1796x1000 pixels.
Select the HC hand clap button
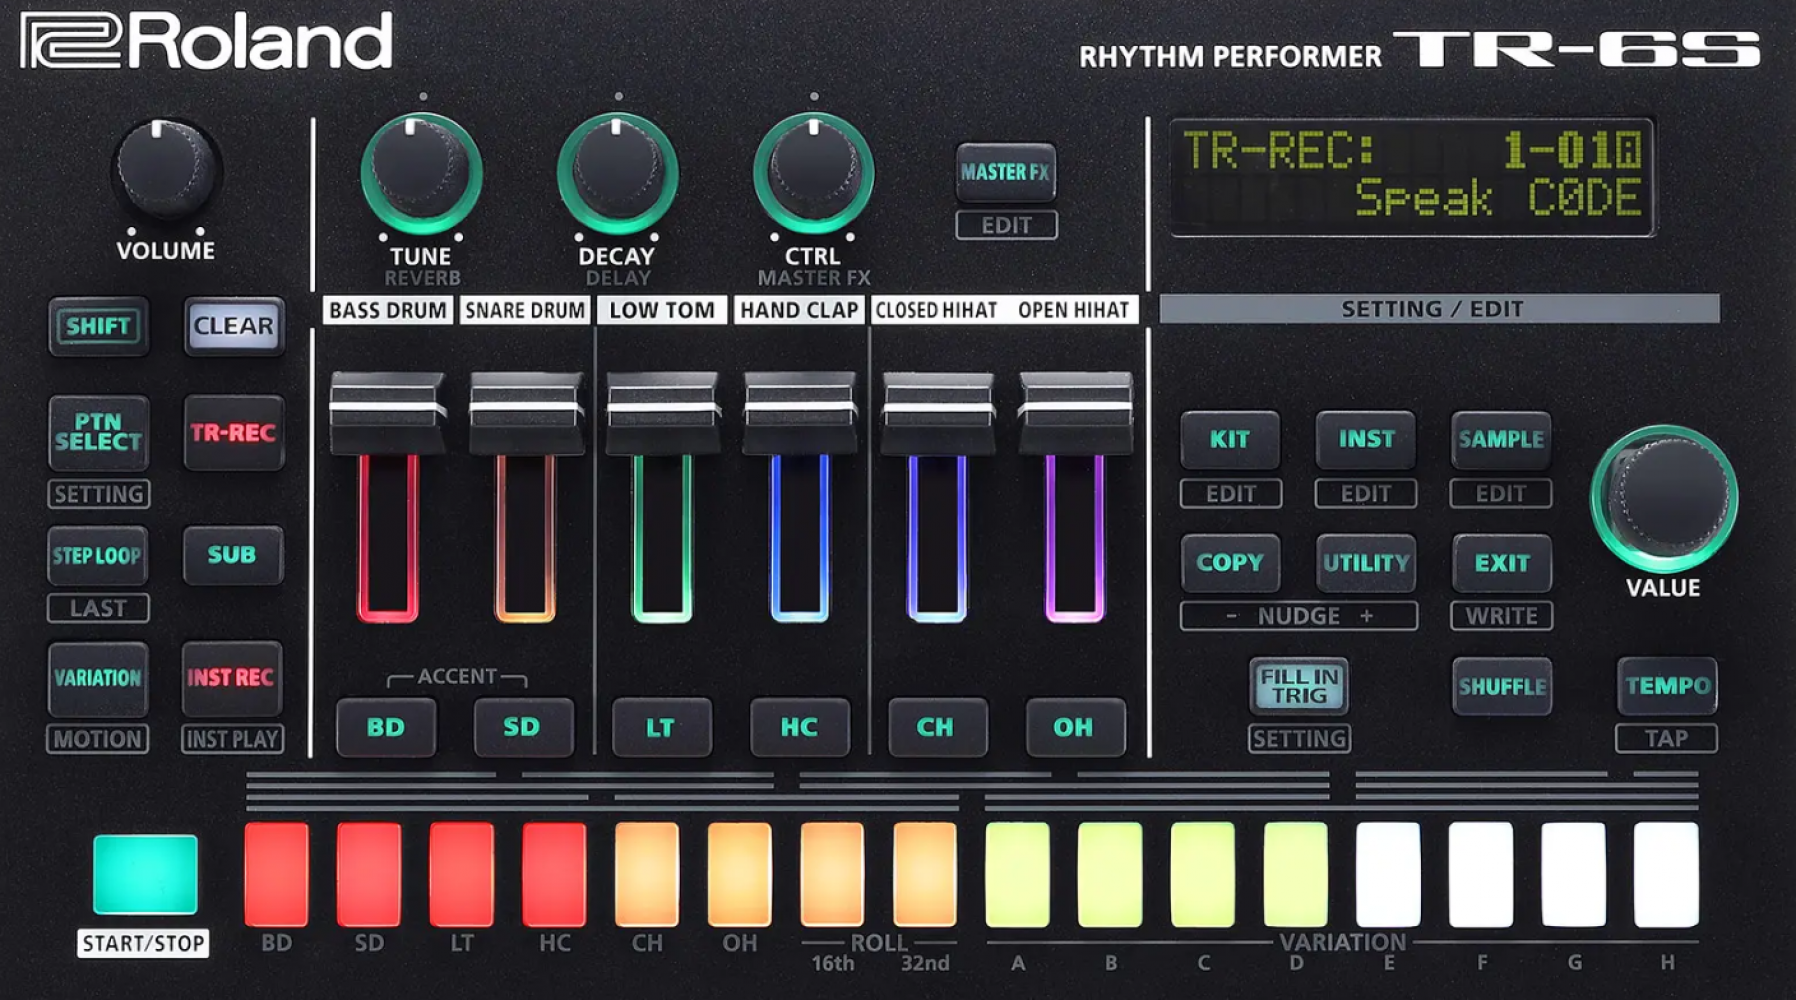point(799,727)
